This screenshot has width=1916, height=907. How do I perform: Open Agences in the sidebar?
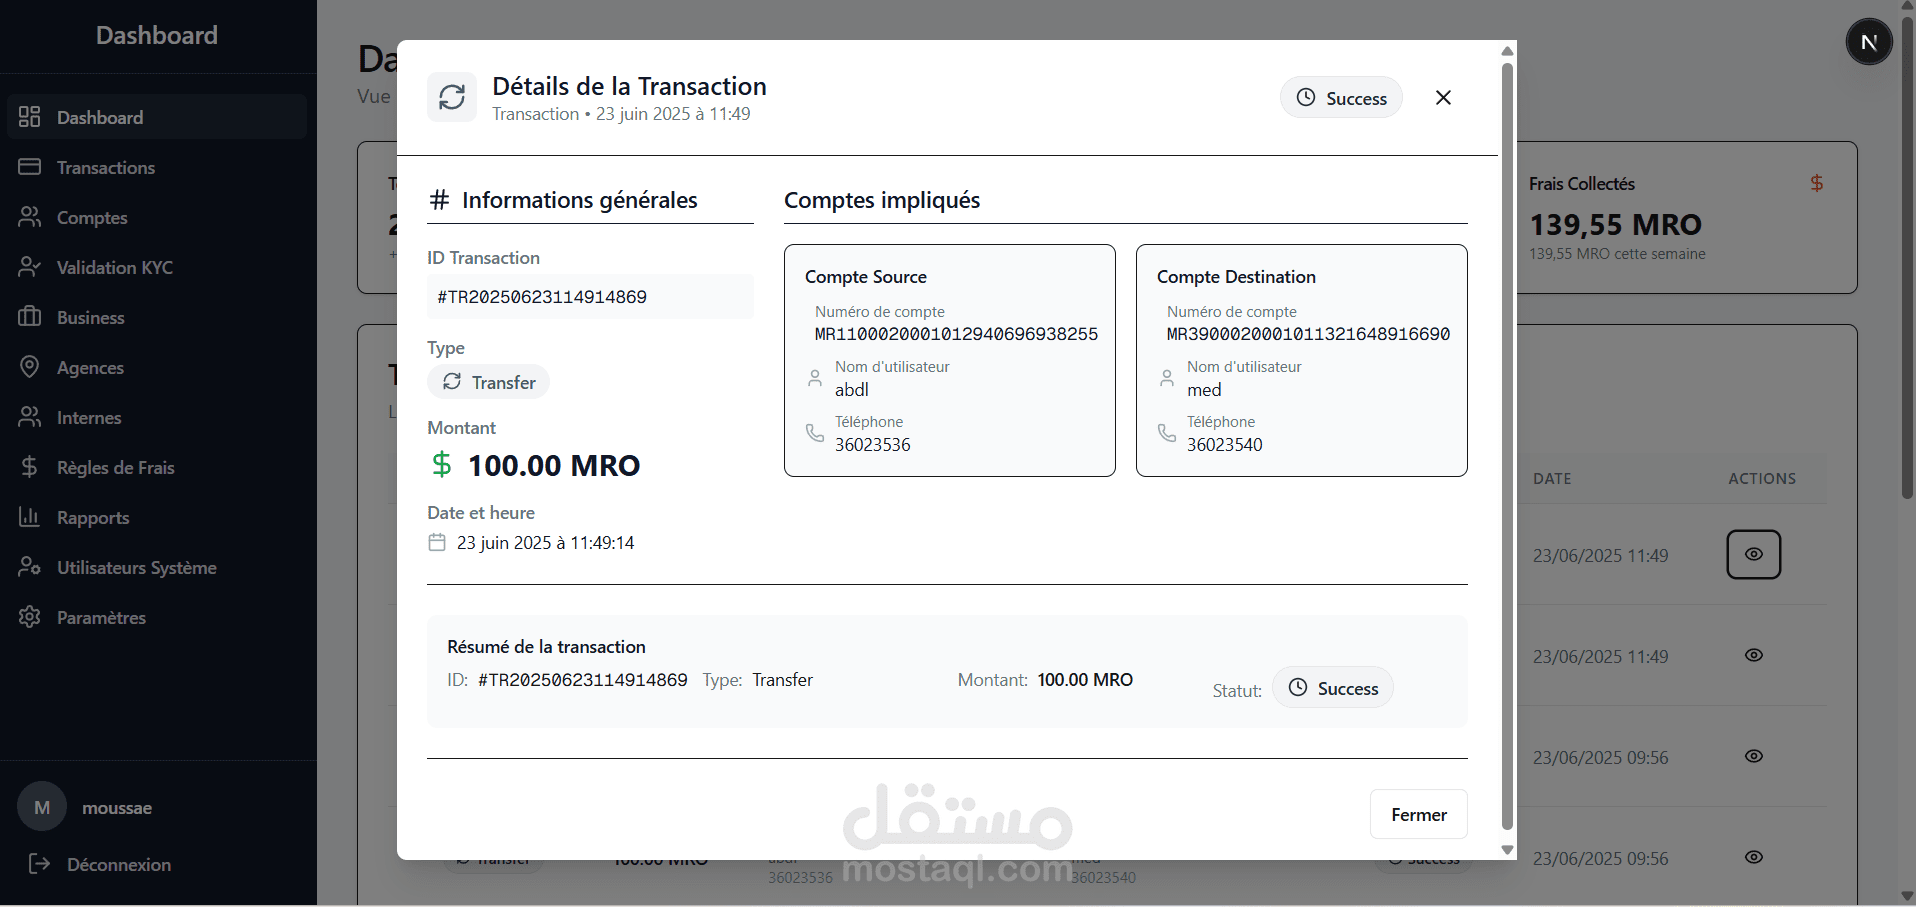[x=157, y=367]
